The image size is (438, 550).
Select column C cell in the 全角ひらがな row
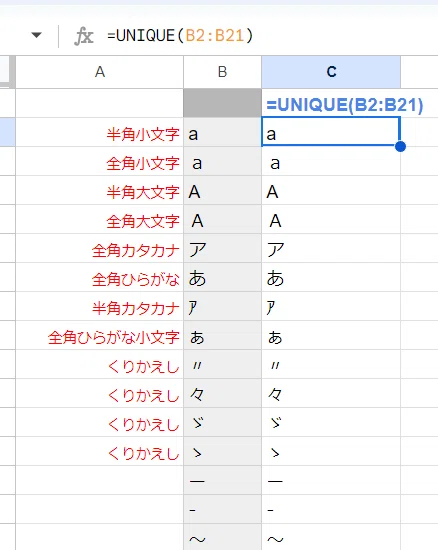point(331,277)
